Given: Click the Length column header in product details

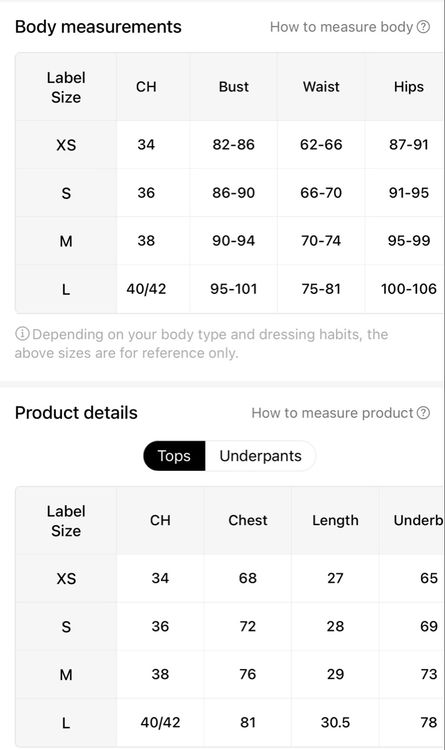Looking at the screenshot, I should point(335,520).
